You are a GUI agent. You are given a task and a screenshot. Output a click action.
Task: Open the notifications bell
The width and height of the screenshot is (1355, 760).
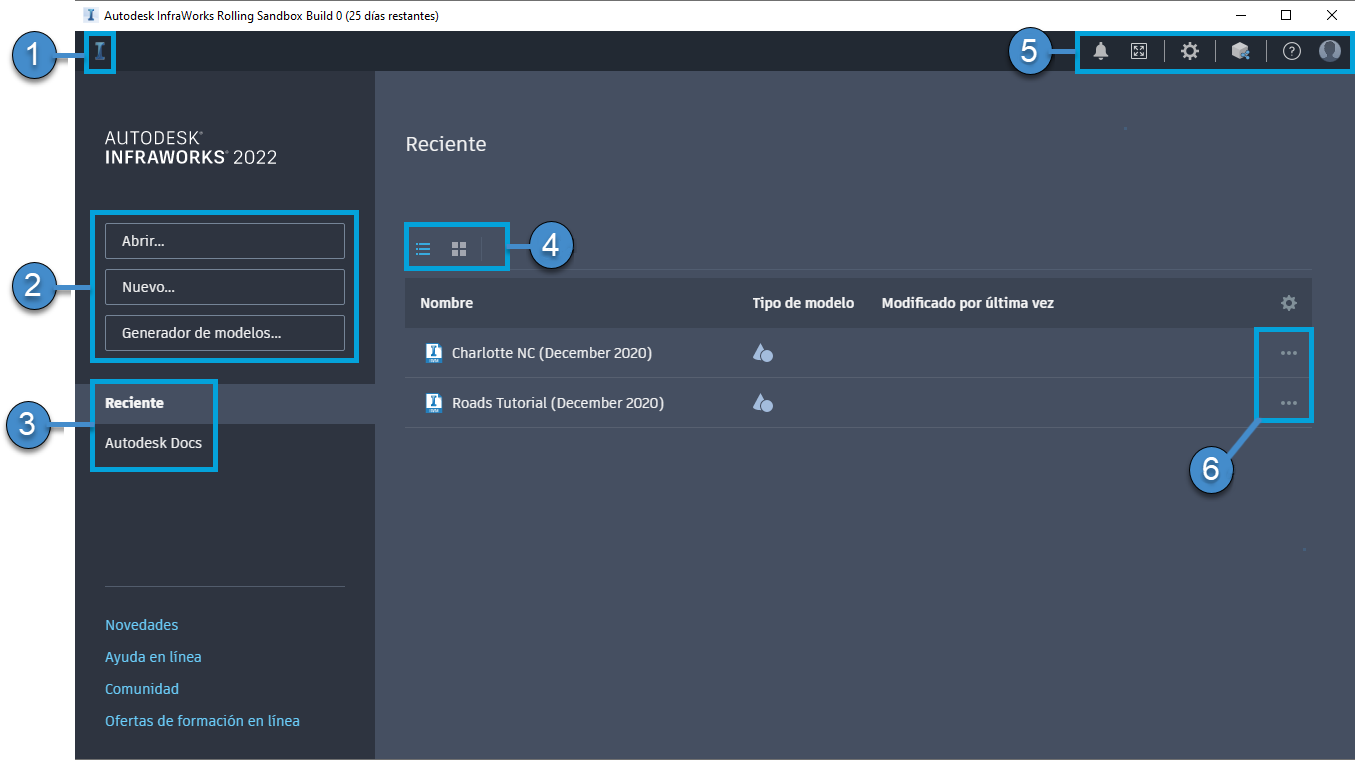[1101, 51]
